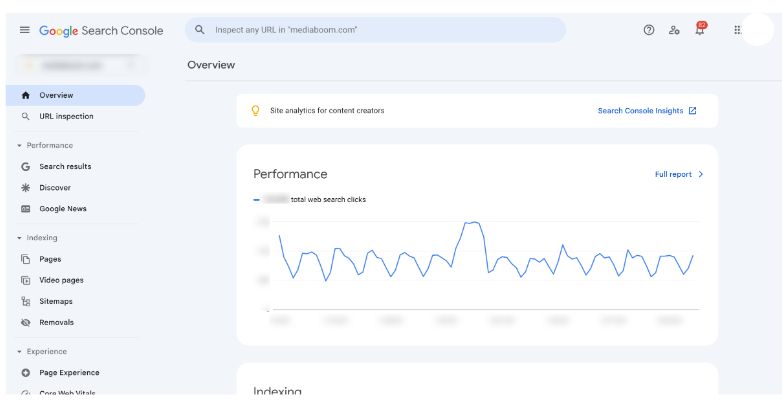
Task: Go to URL inspection
Action: pos(66,117)
